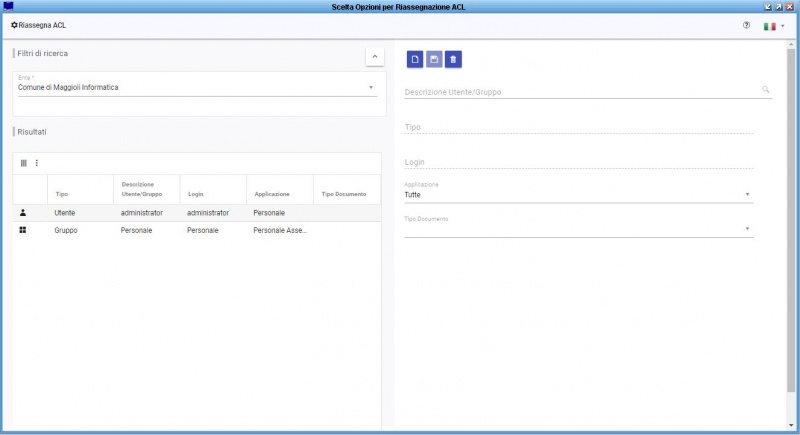Click the user icon in administrator row

click(x=23, y=213)
